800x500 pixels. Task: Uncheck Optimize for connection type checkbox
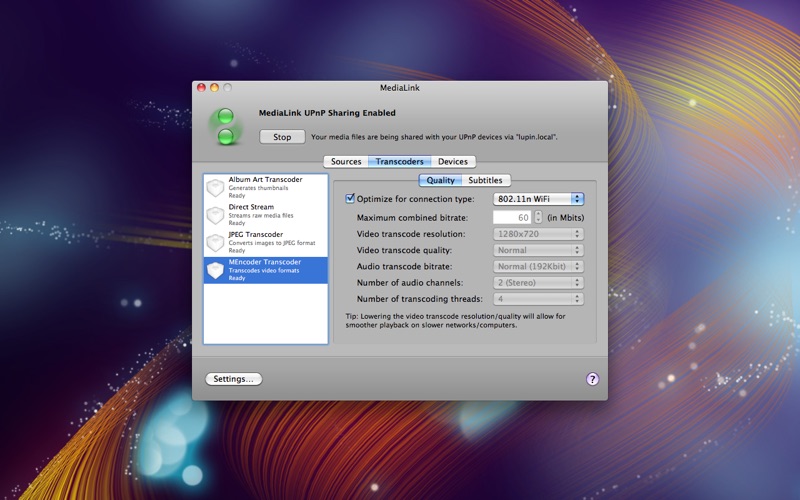pos(350,199)
